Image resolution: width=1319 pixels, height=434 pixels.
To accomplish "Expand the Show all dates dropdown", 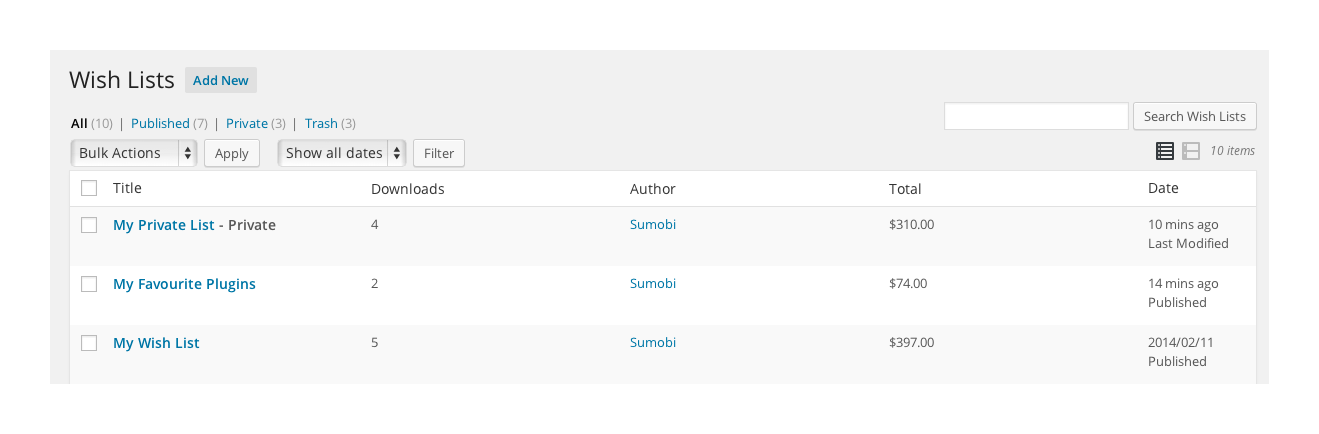I will click(x=342, y=153).
